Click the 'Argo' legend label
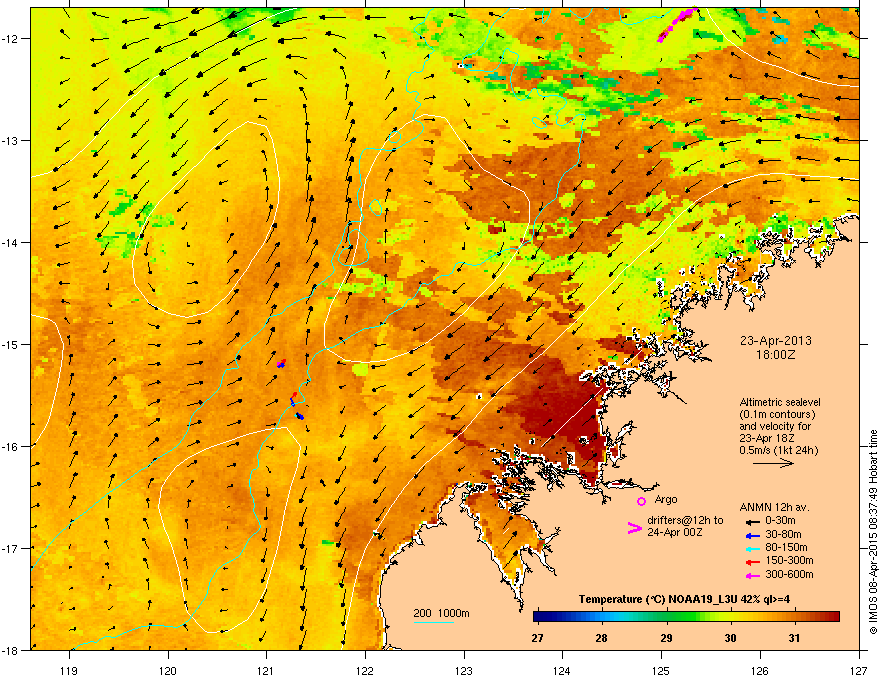The width and height of the screenshot is (880, 680). [x=666, y=500]
